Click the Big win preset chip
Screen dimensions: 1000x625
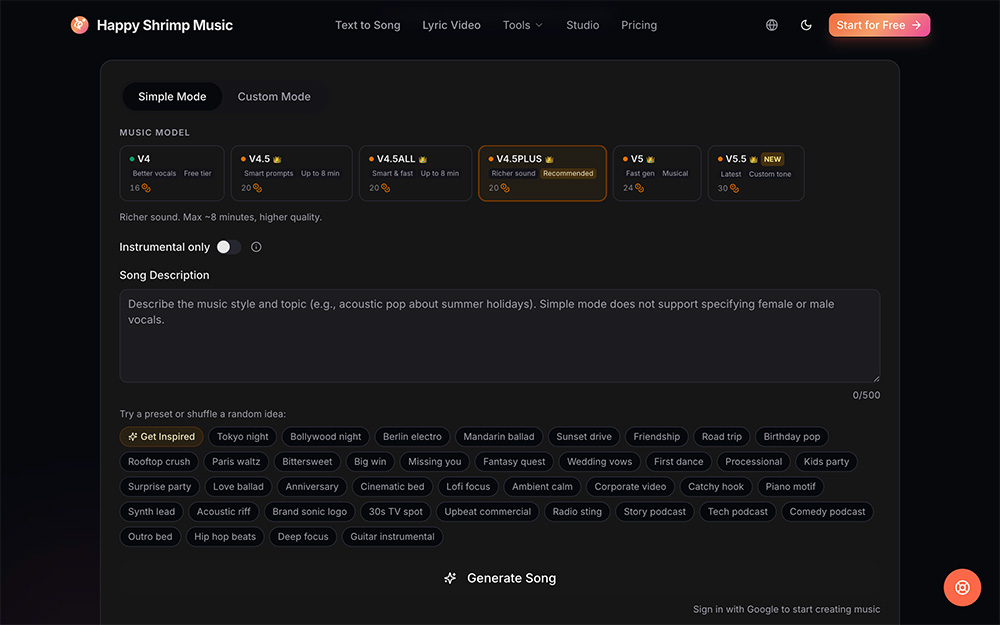tap(370, 462)
